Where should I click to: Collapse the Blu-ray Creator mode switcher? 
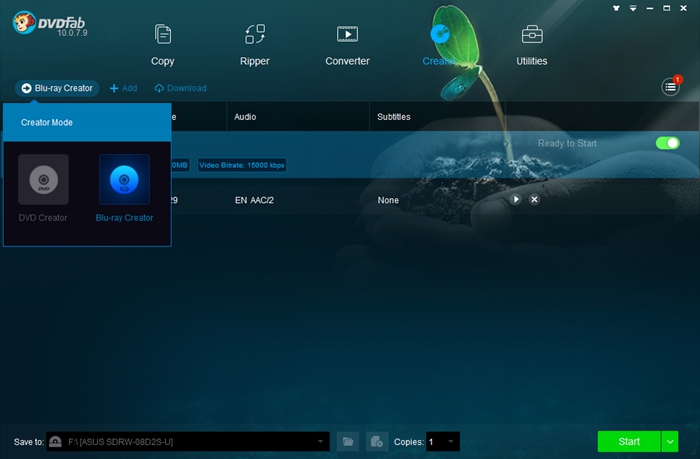[57, 88]
